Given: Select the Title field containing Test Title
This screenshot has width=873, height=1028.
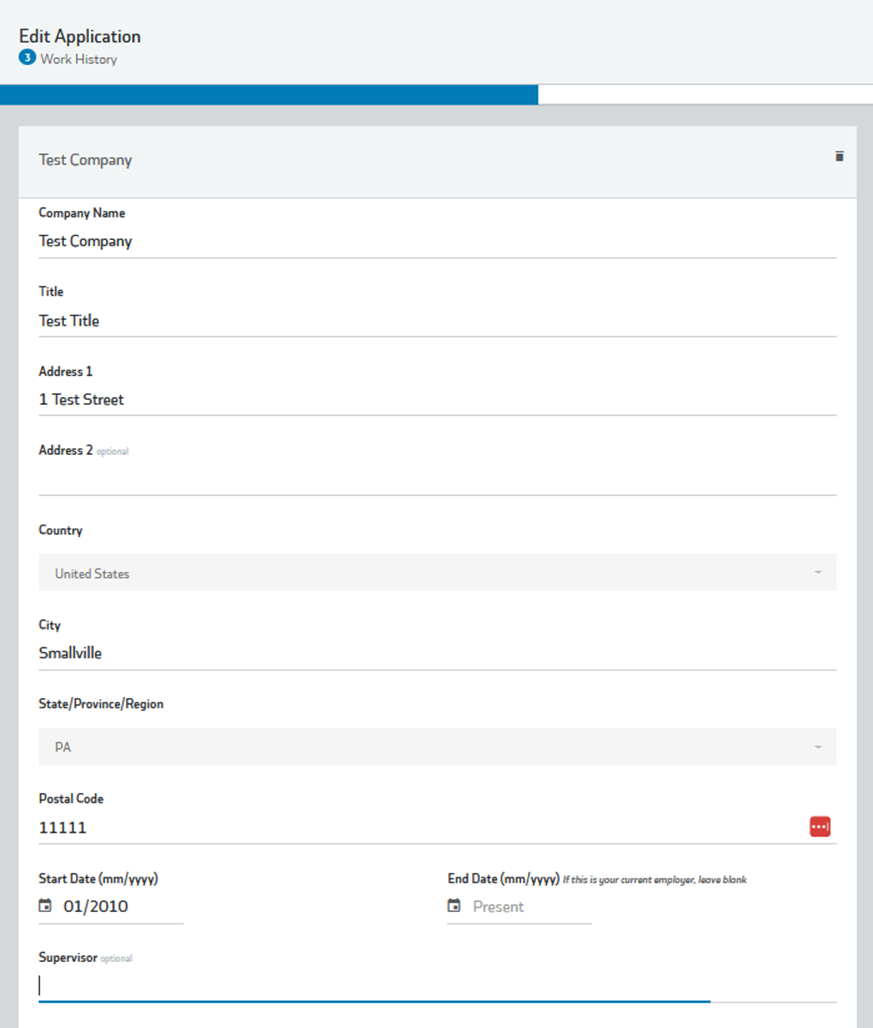Looking at the screenshot, I should pyautogui.click(x=437, y=321).
